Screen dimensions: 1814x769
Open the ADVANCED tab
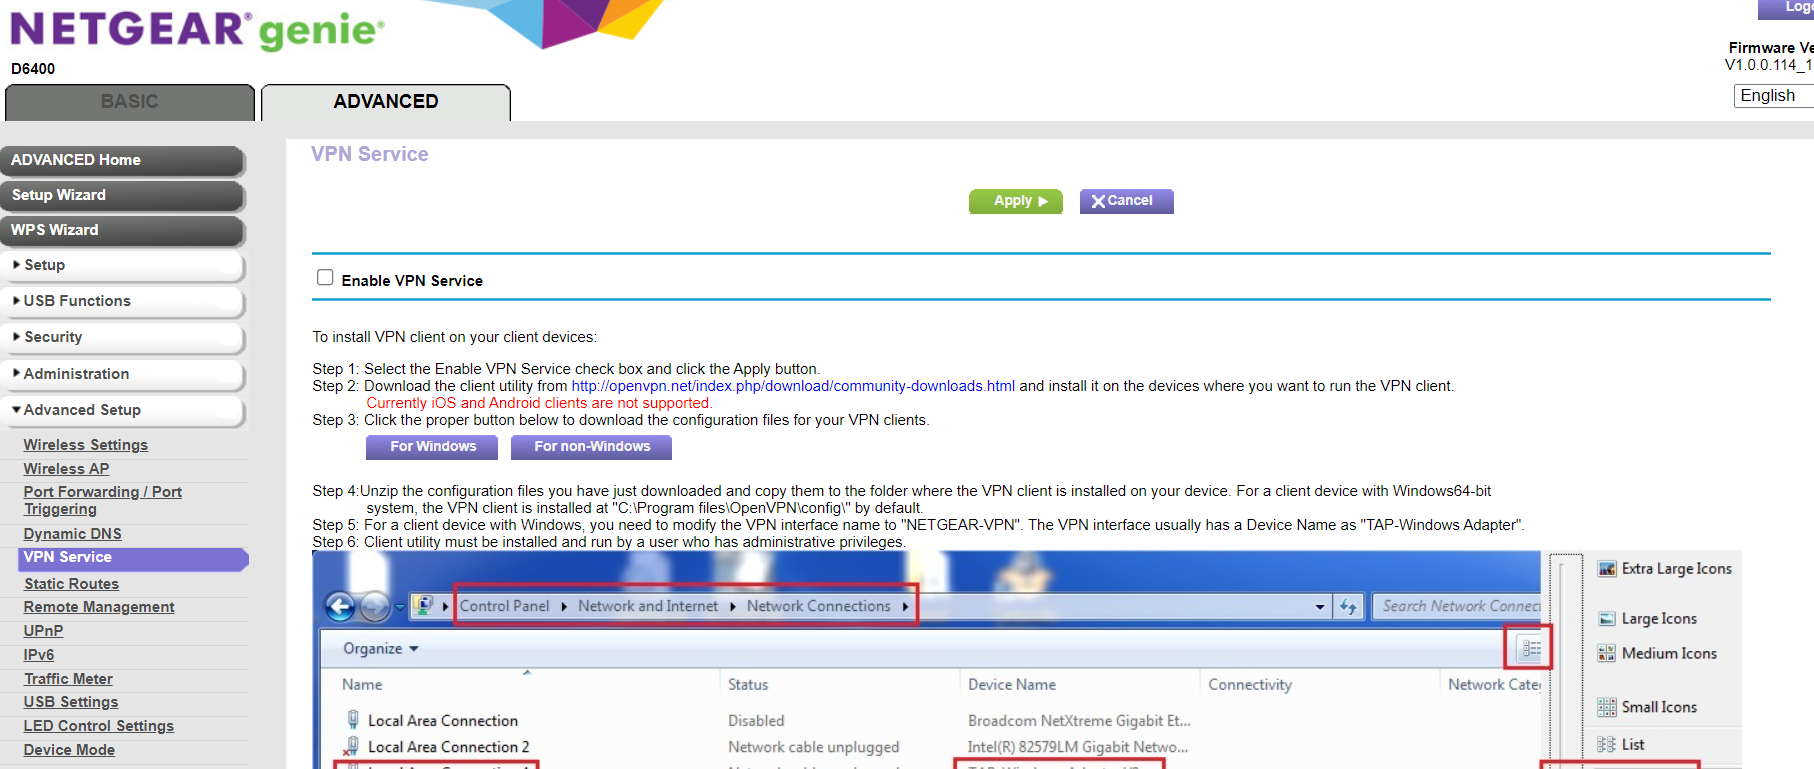386,102
